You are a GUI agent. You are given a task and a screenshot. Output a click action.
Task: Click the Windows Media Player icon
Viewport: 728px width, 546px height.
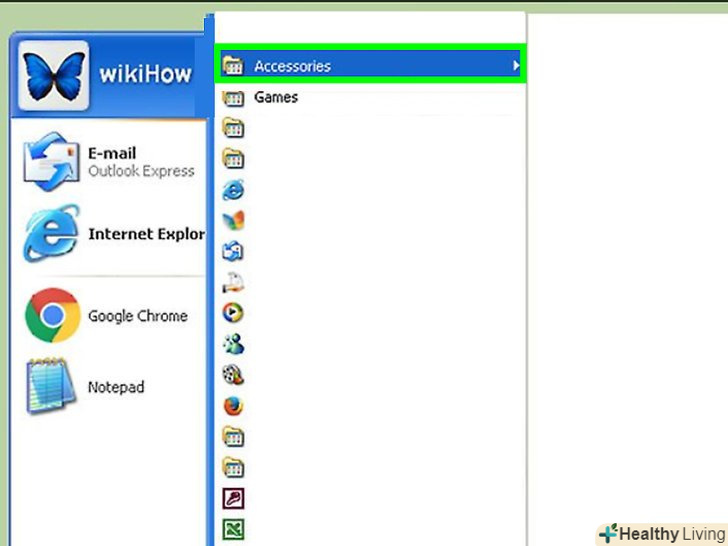233,313
